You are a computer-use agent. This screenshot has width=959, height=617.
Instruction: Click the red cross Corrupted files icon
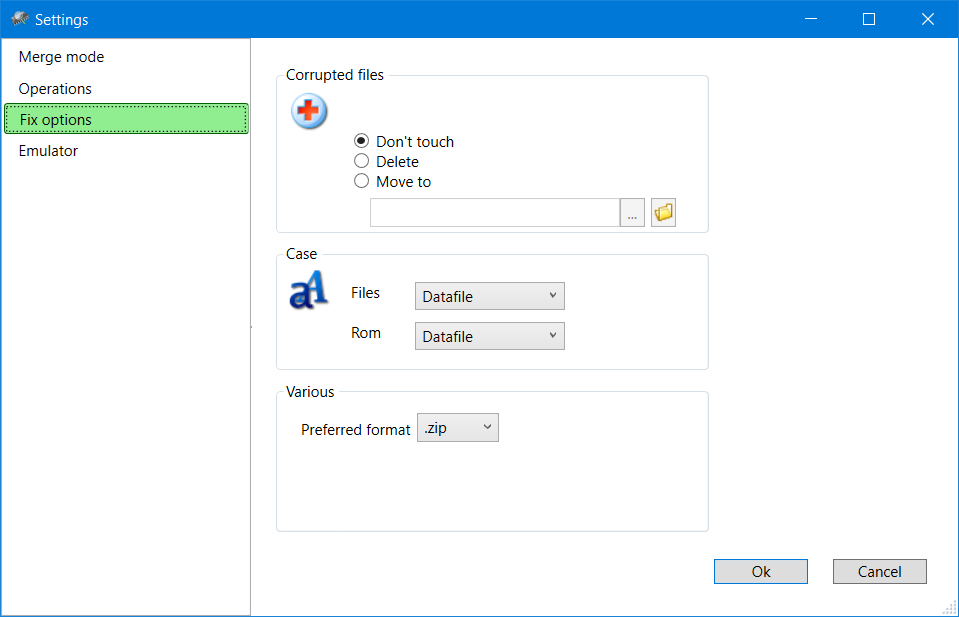click(x=309, y=112)
